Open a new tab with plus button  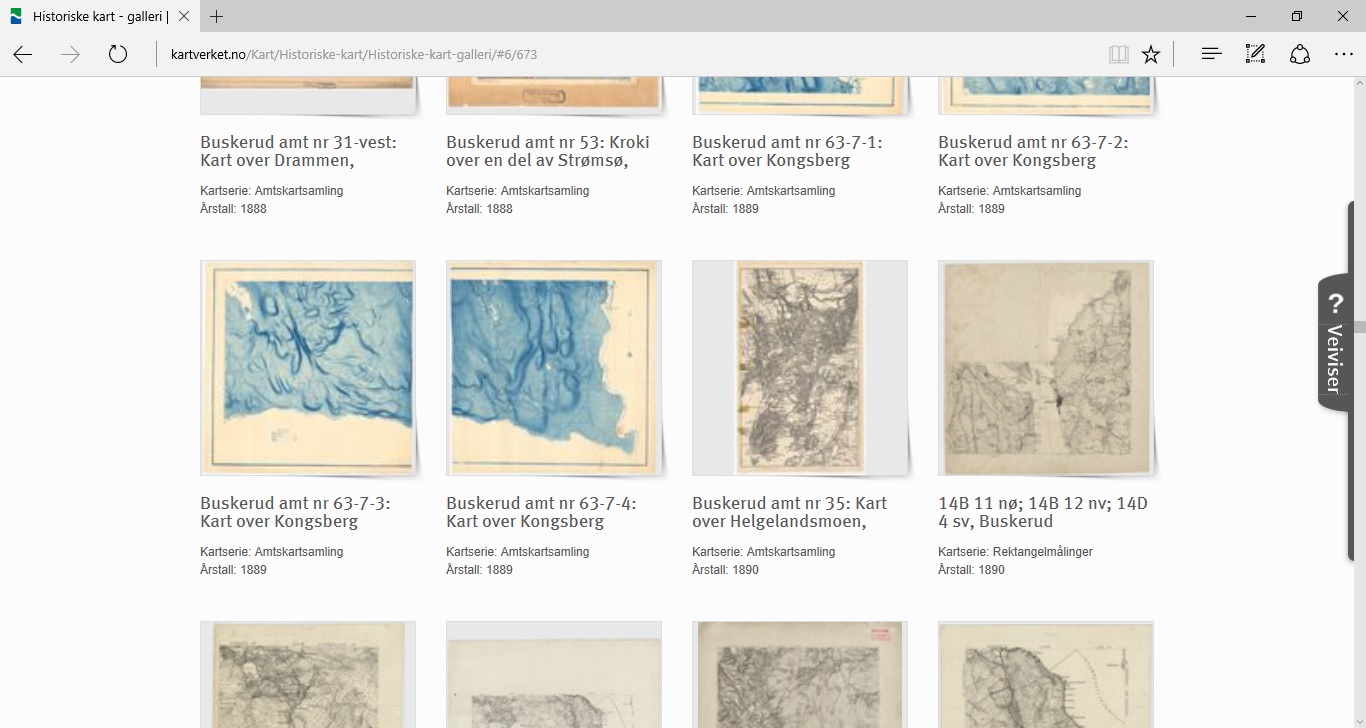pos(216,16)
